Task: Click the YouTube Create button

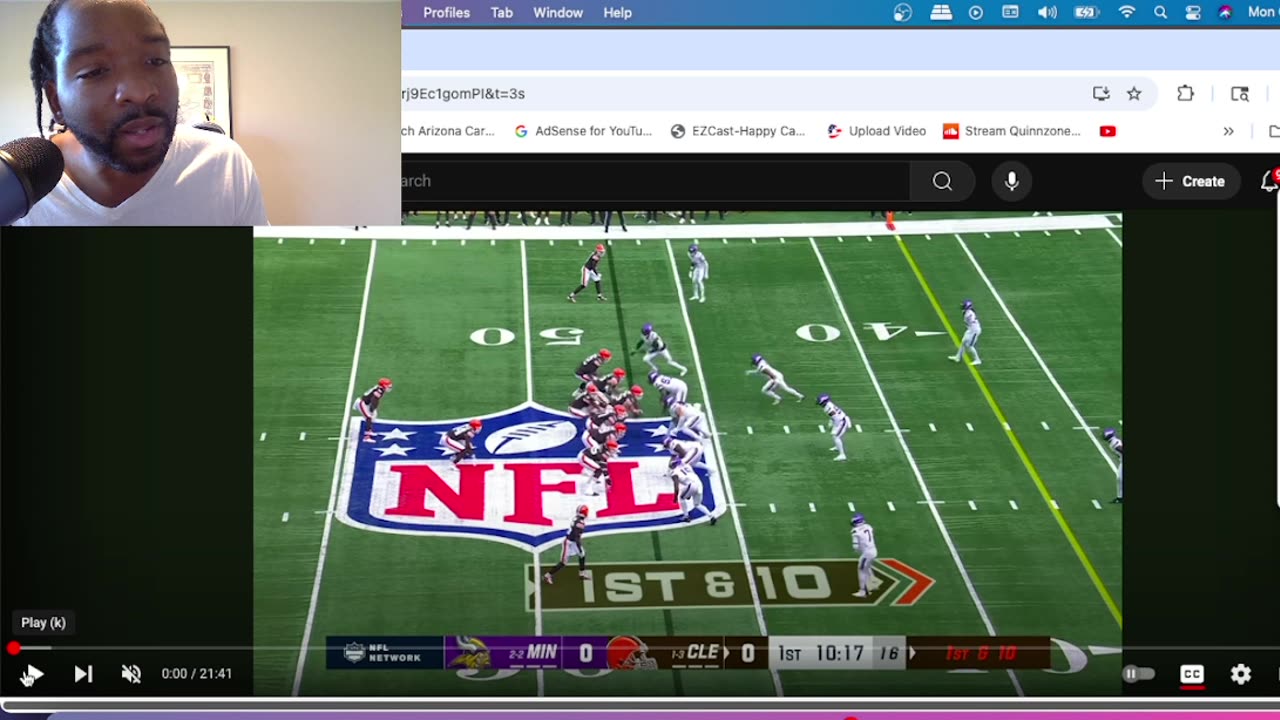Action: click(x=1190, y=181)
